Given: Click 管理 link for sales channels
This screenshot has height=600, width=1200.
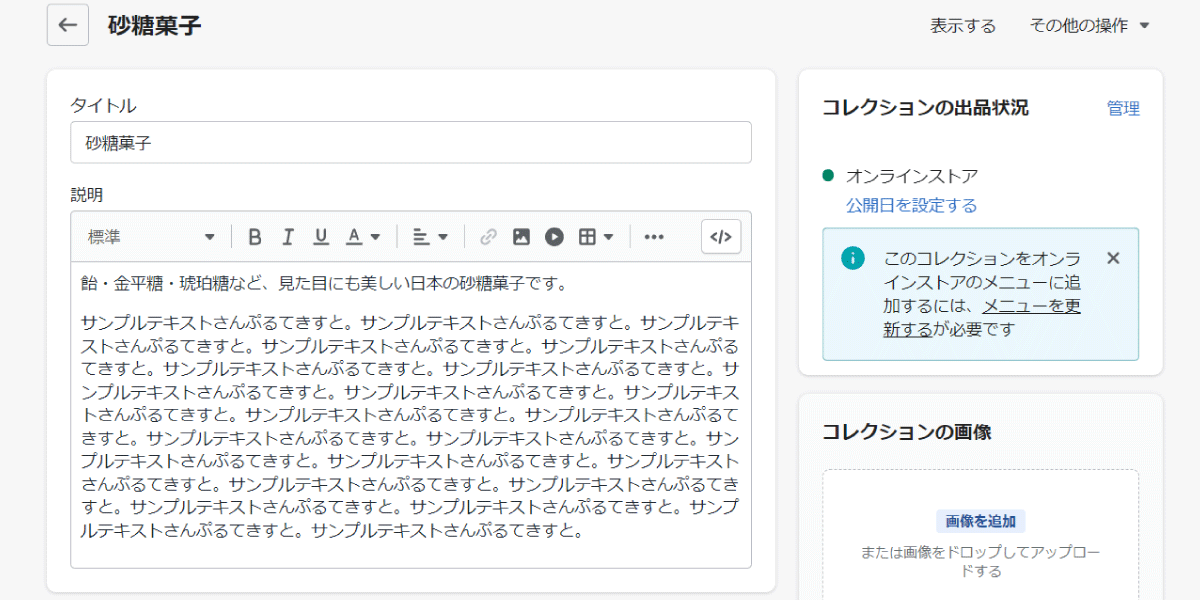Looking at the screenshot, I should pos(1123,108).
